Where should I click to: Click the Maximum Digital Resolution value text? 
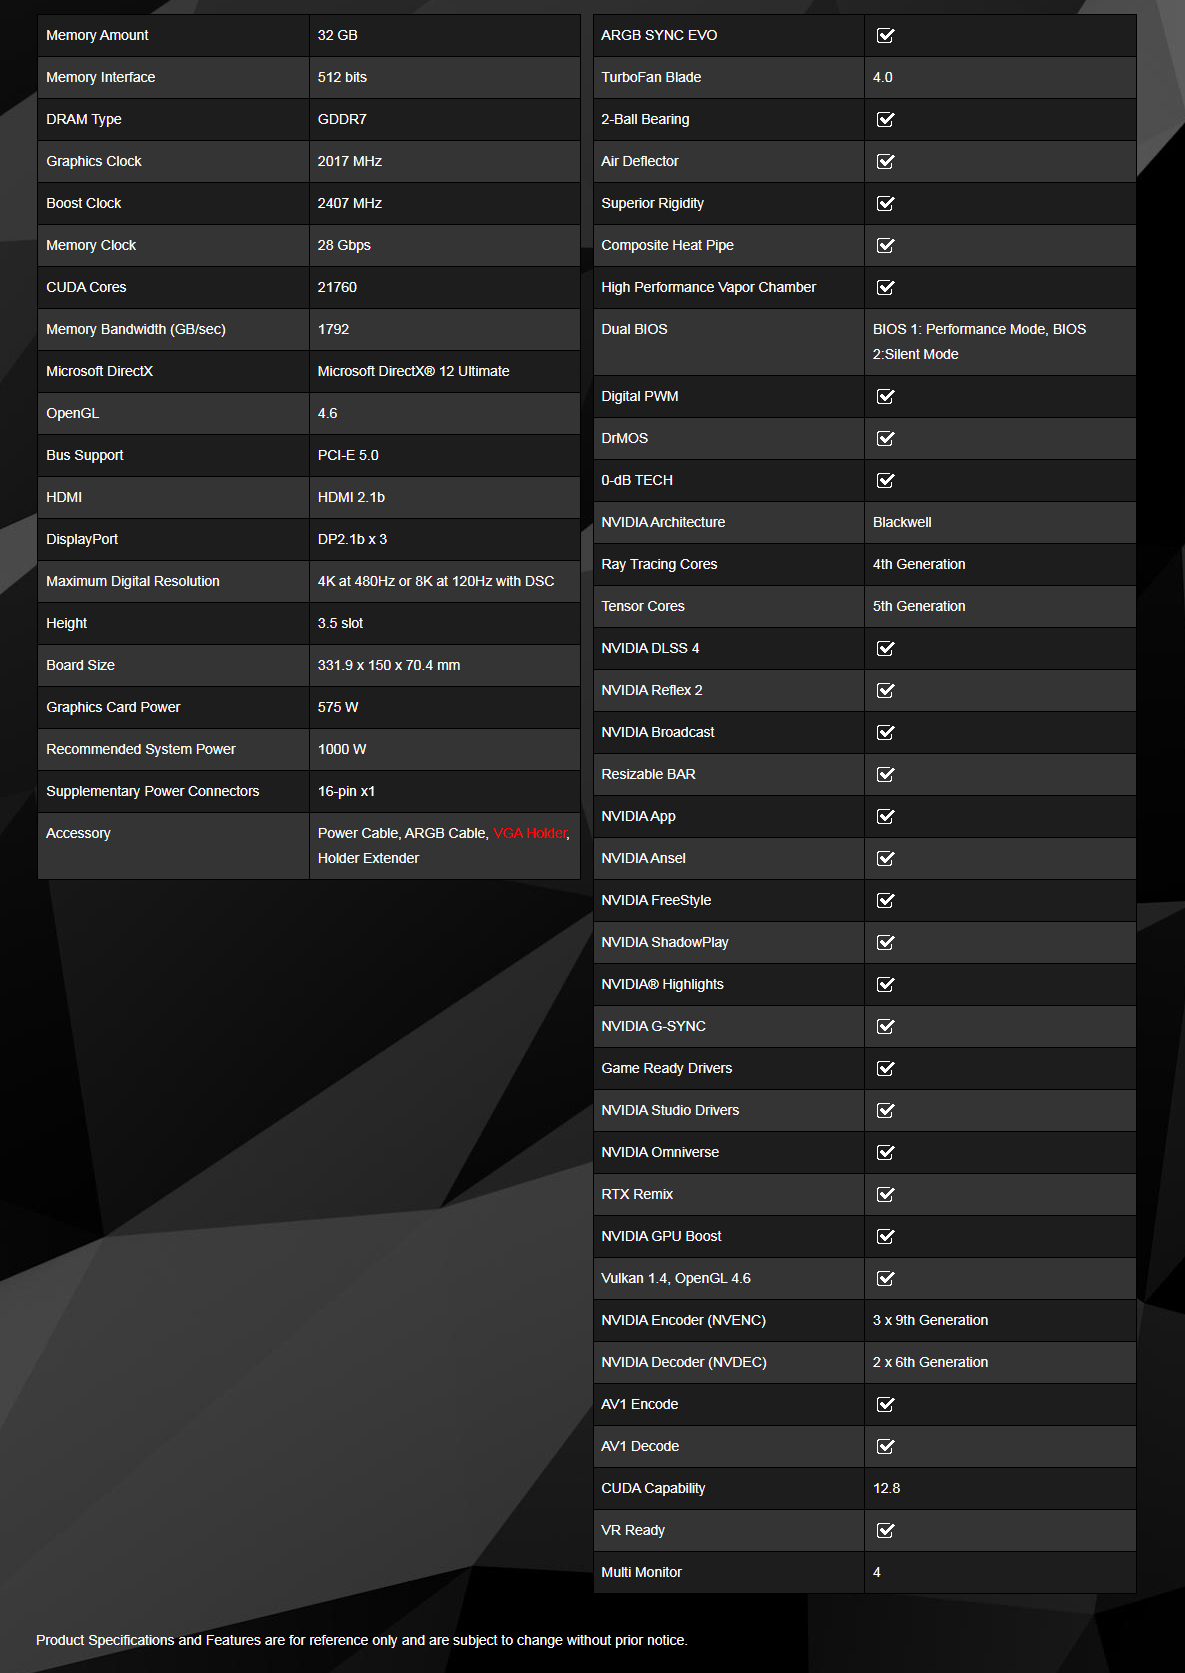tap(435, 581)
